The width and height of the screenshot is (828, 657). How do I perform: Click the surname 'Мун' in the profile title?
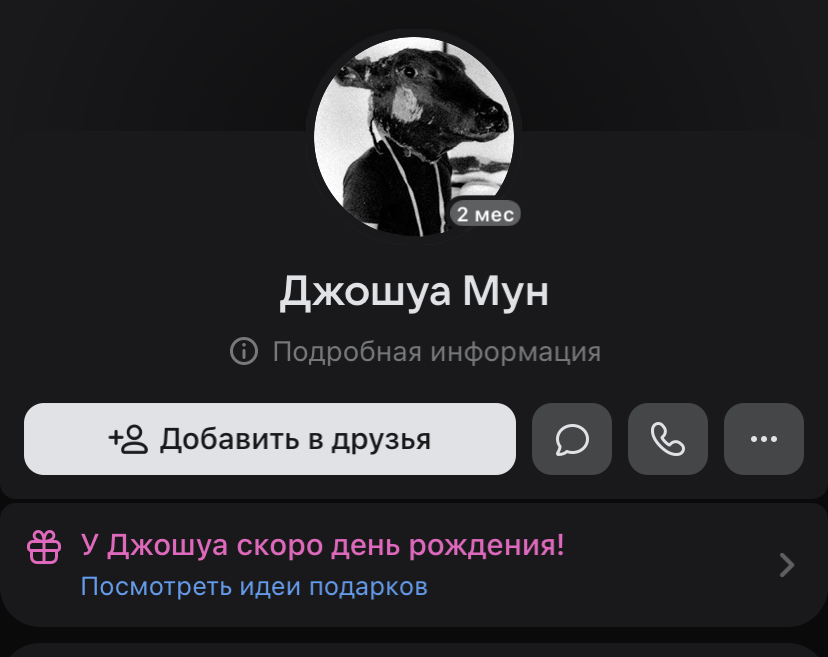(506, 291)
